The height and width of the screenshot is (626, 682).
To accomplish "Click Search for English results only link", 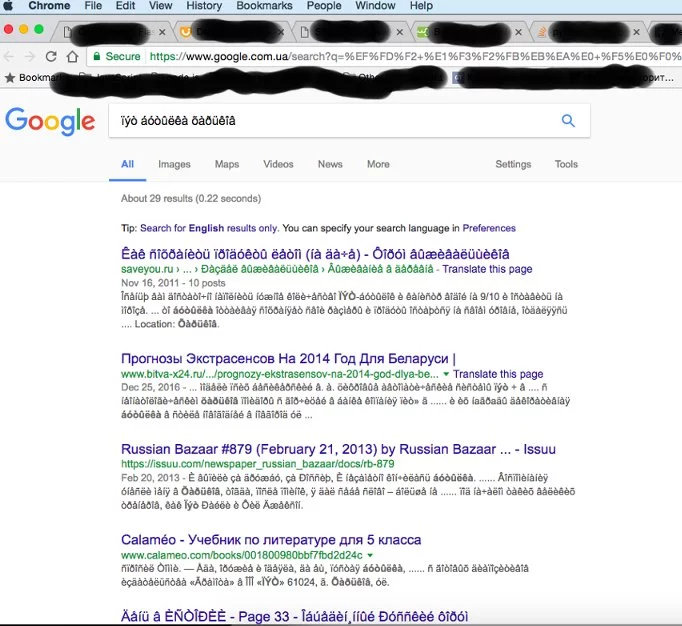I will tap(209, 228).
